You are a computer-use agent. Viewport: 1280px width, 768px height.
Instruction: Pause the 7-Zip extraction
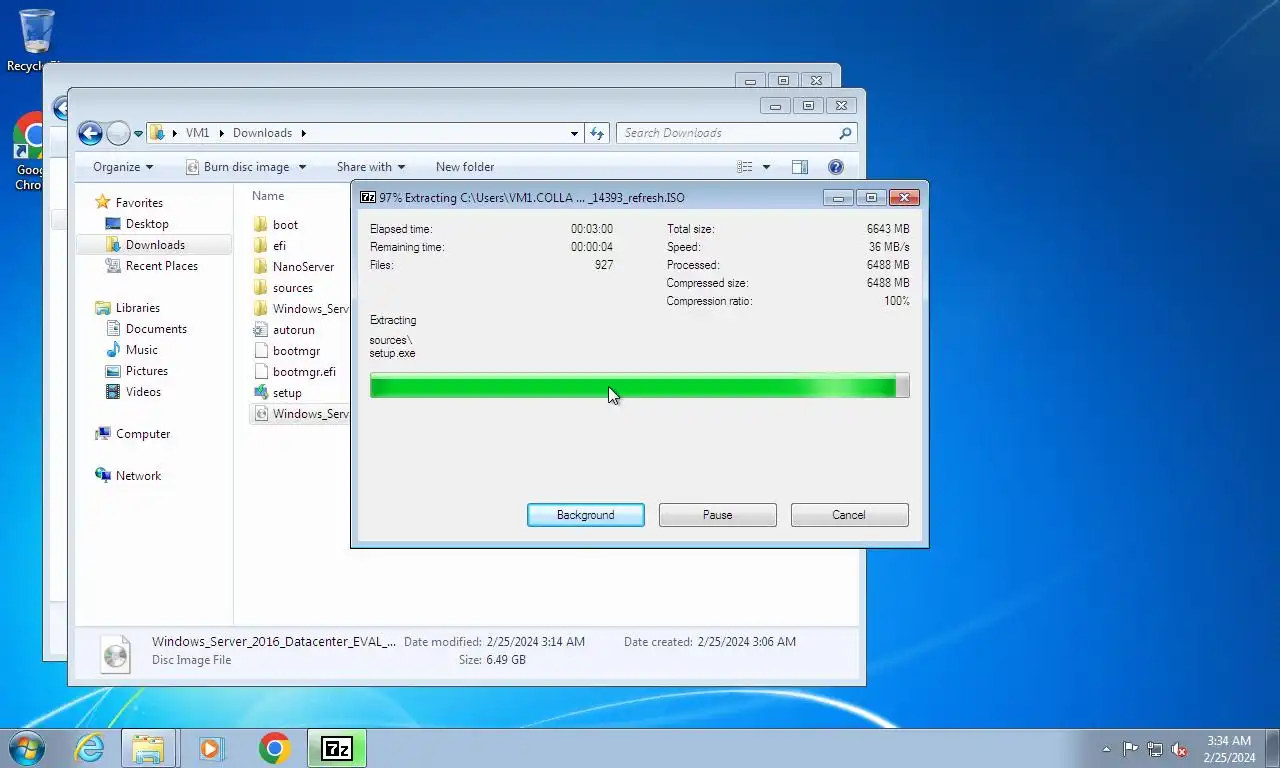(x=718, y=515)
